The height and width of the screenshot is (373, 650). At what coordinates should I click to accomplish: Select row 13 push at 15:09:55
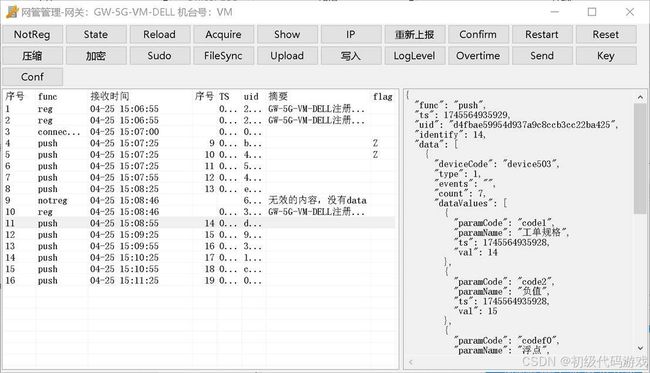tap(199, 246)
